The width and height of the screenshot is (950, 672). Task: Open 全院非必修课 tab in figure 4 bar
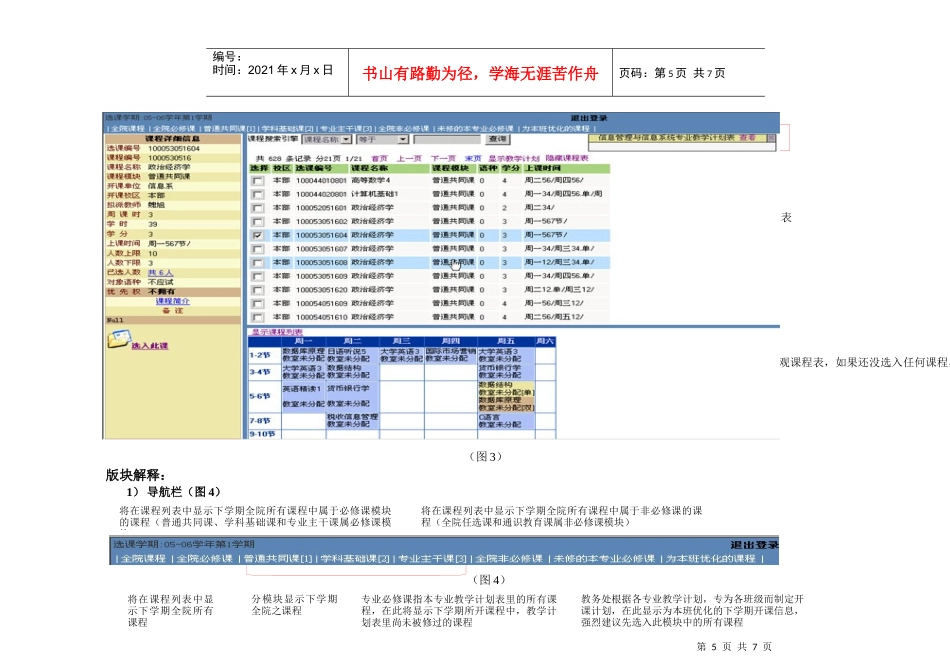point(509,559)
